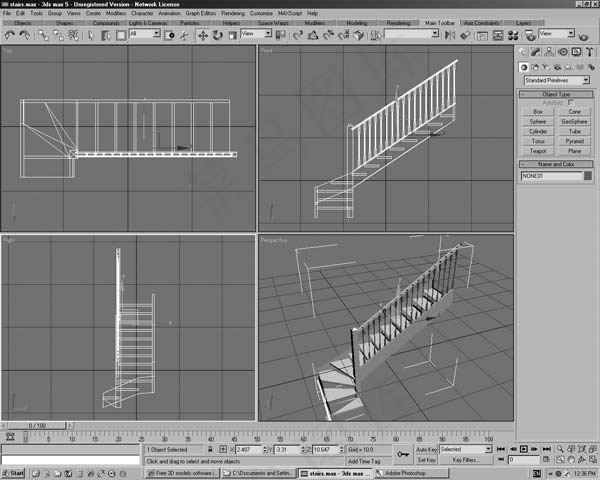Image resolution: width=600 pixels, height=480 pixels.
Task: Open the Modify command panel tab
Action: pos(537,51)
